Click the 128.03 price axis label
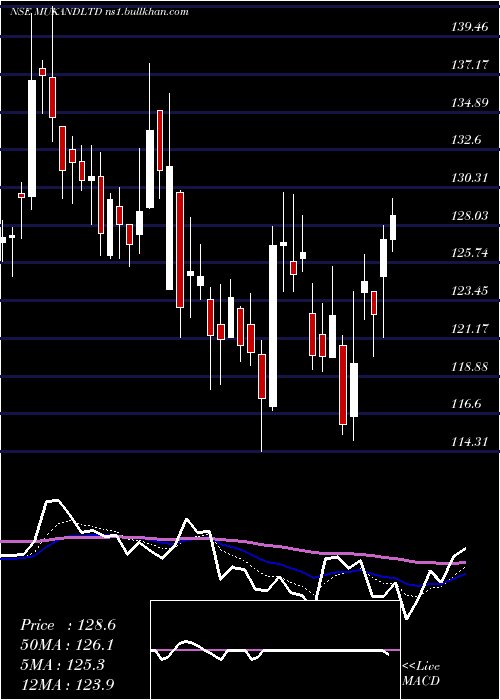This screenshot has width=500, height=700. click(470, 216)
